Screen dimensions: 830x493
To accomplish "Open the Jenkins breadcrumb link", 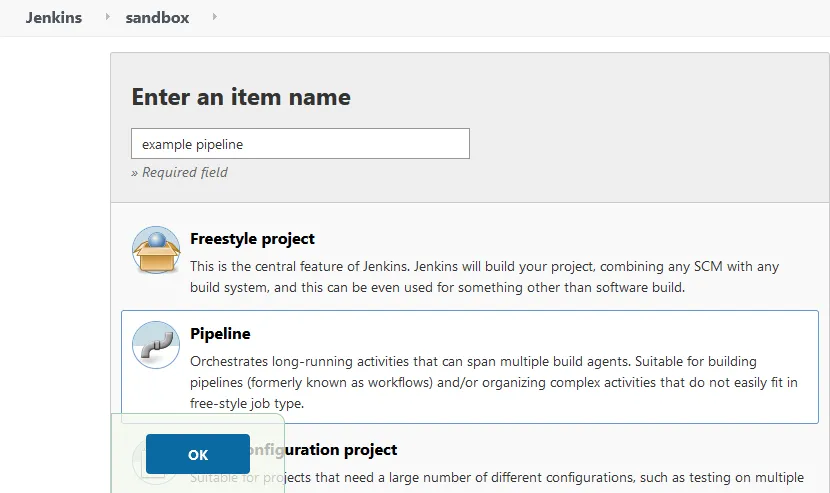I will (54, 17).
